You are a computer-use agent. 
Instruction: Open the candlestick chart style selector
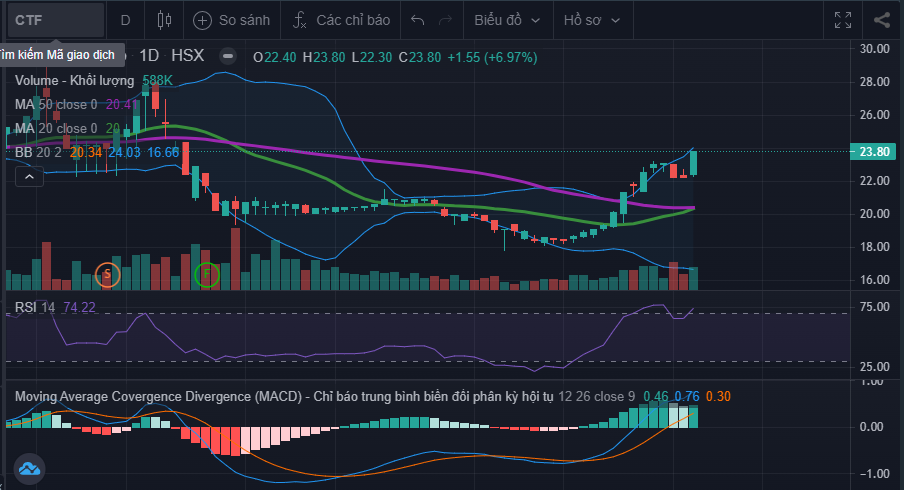164,20
